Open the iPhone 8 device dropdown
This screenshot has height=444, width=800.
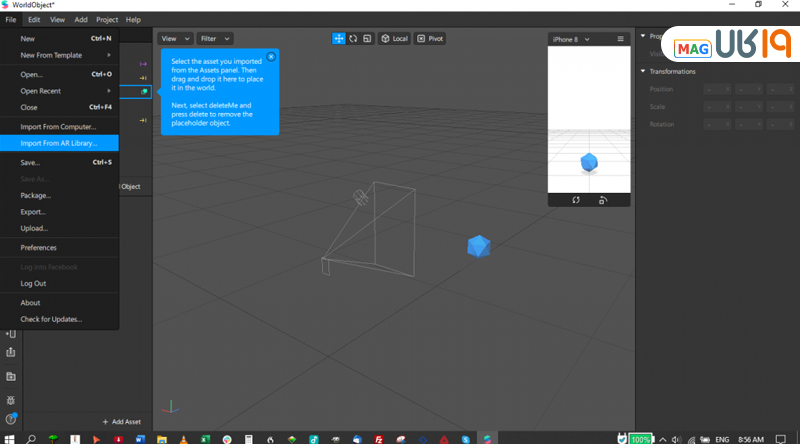[x=571, y=39]
